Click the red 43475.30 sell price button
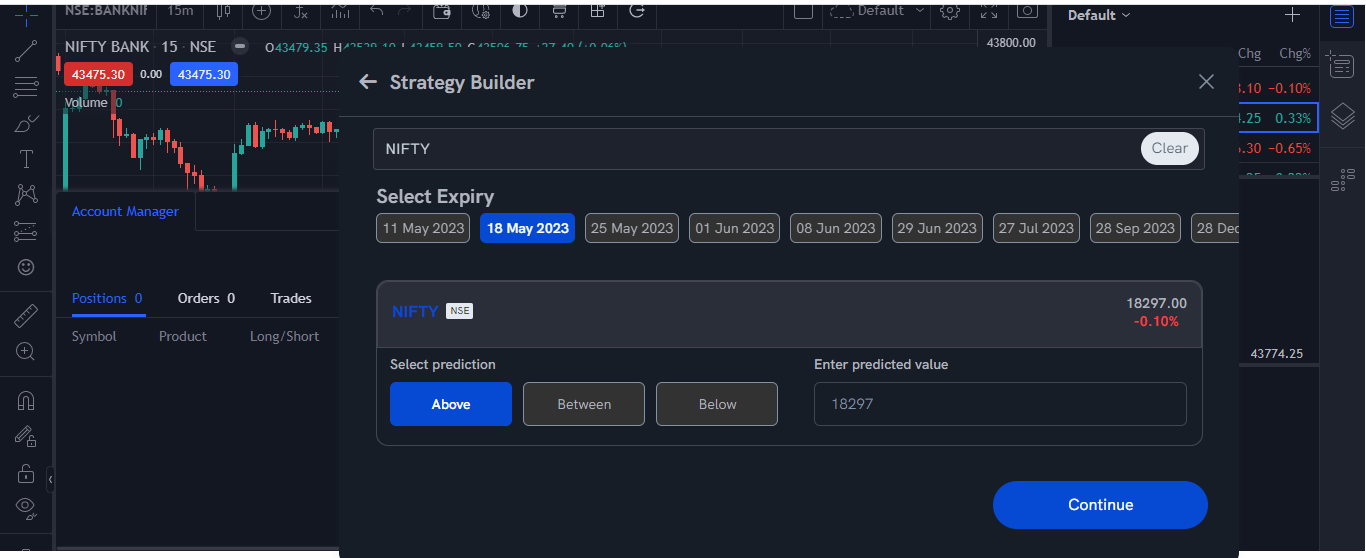The image size is (1366, 558). click(98, 74)
